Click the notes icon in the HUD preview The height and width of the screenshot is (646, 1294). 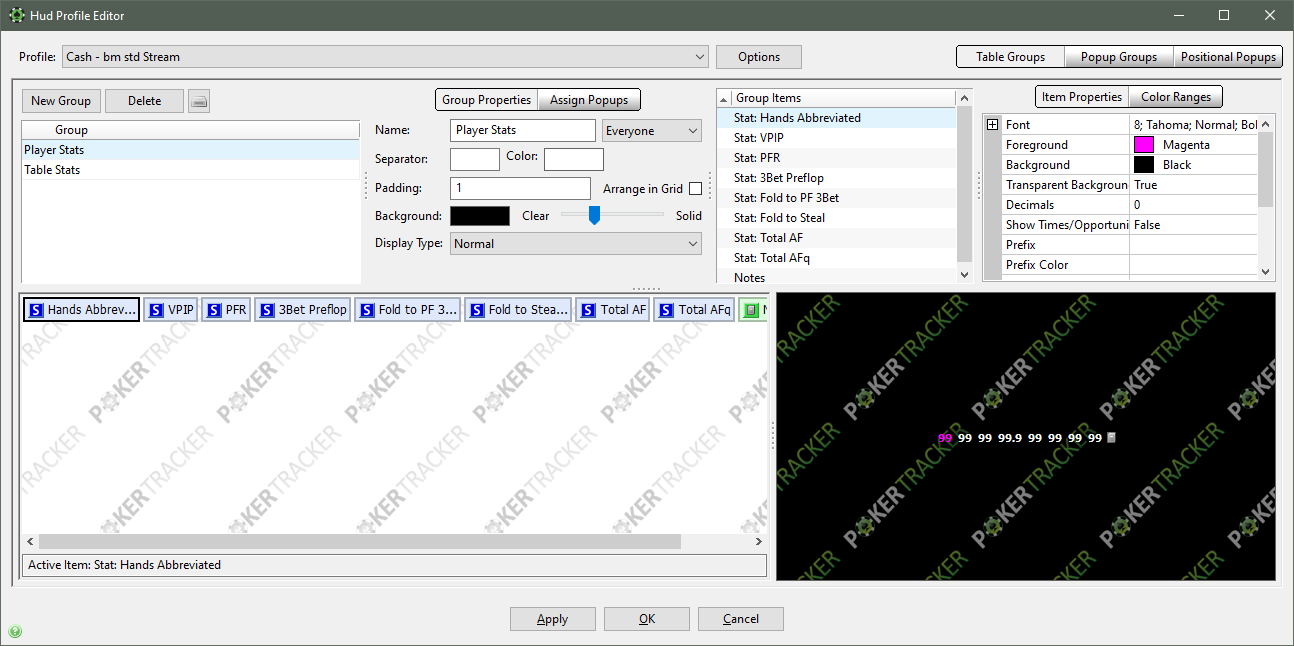1112,438
